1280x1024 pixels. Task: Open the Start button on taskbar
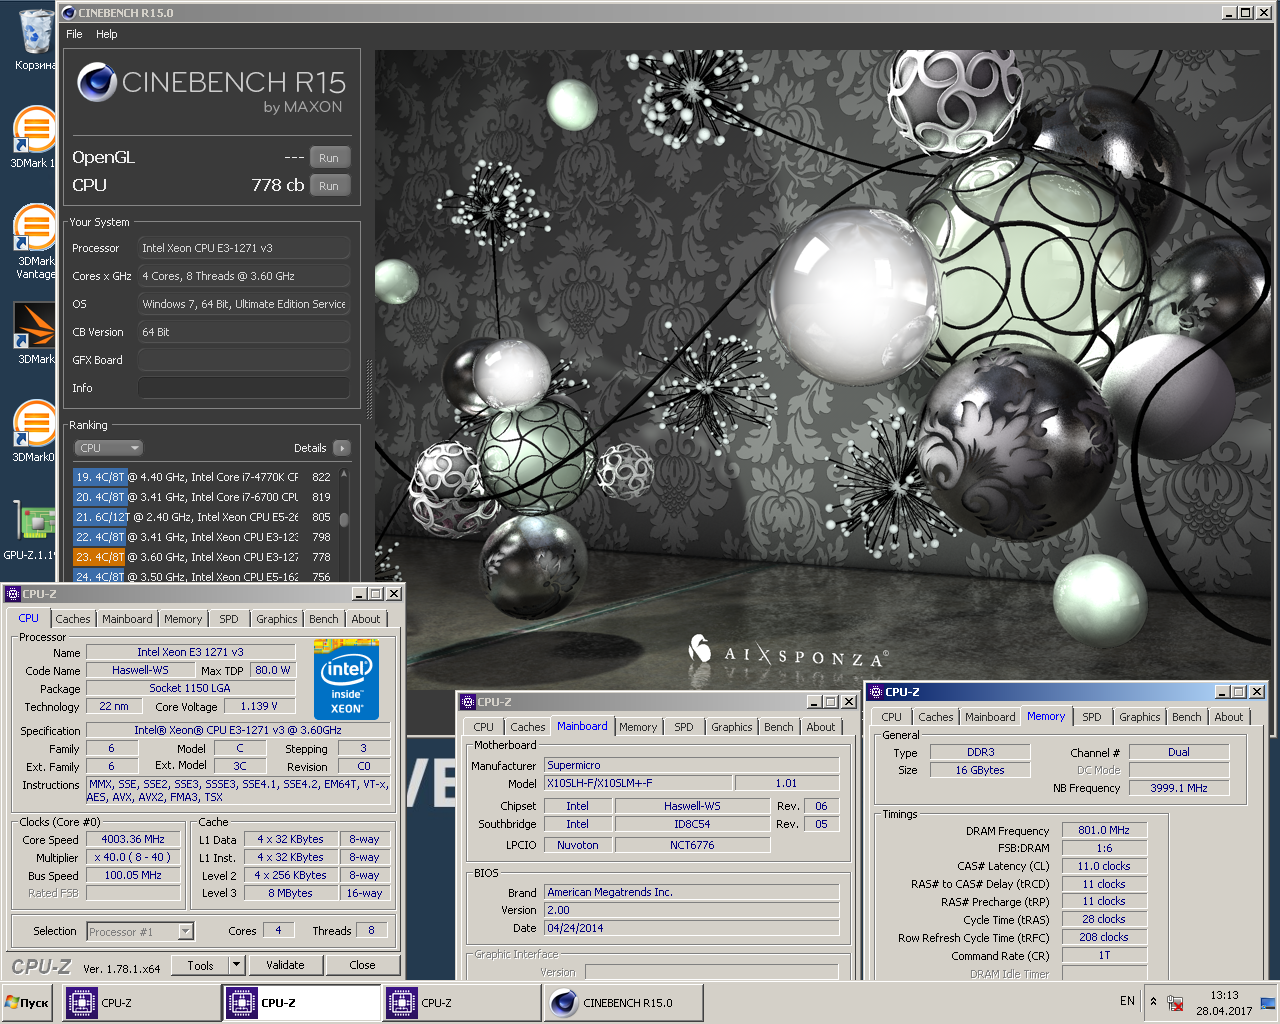28,1003
